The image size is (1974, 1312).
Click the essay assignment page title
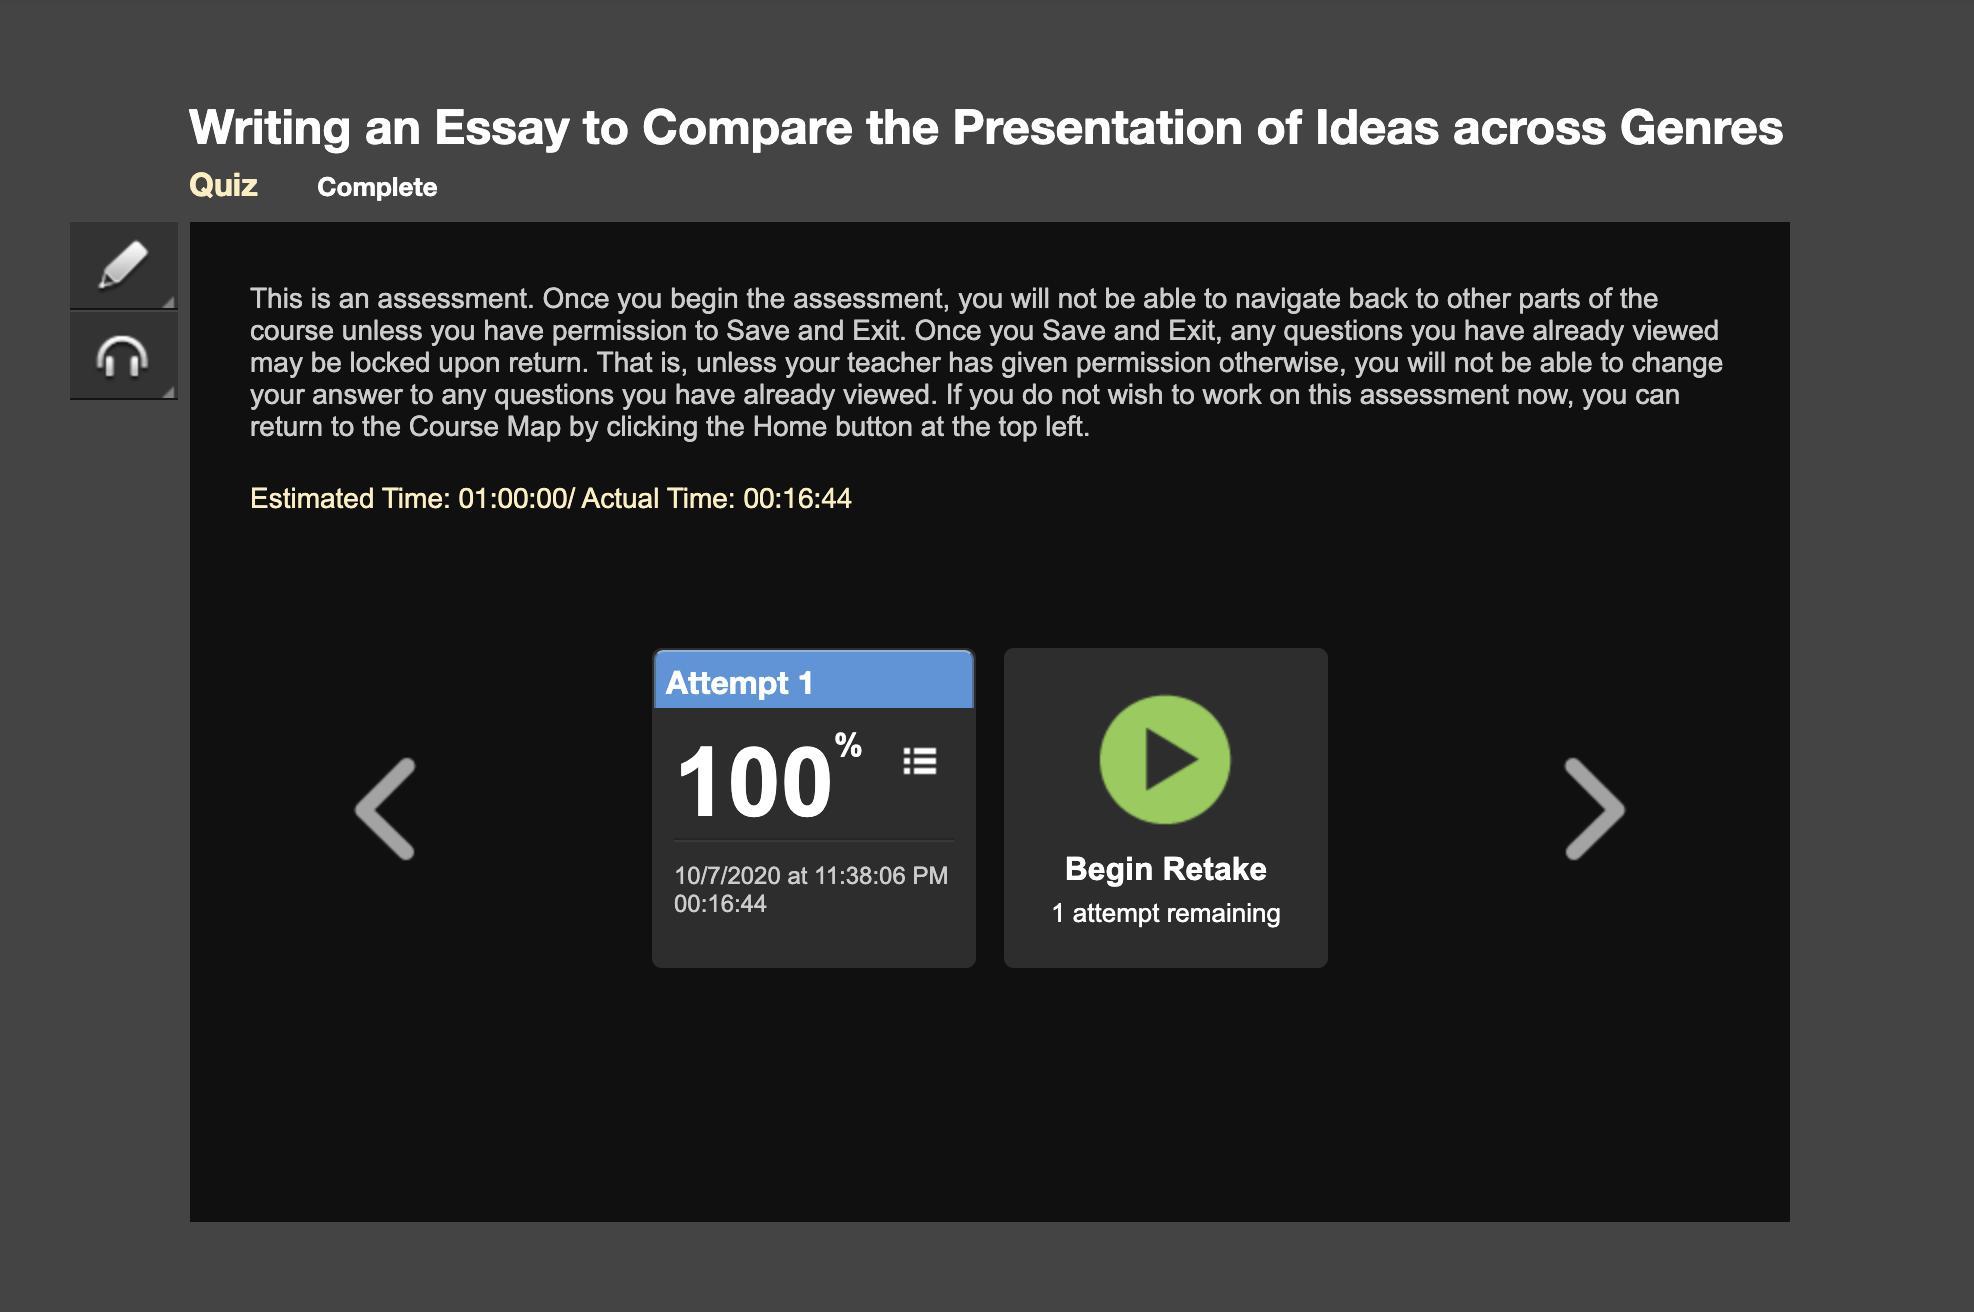point(985,127)
